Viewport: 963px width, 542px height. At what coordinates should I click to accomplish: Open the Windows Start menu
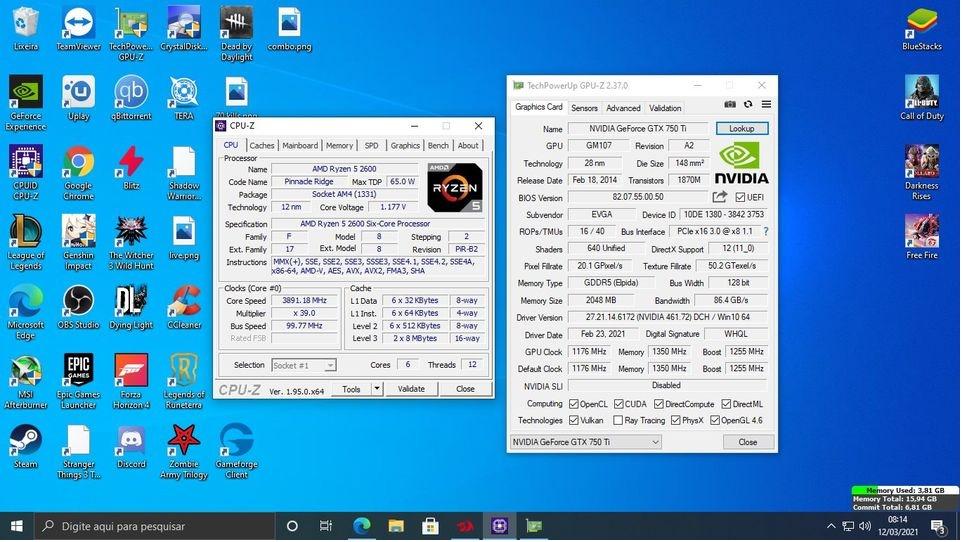pos(17,526)
